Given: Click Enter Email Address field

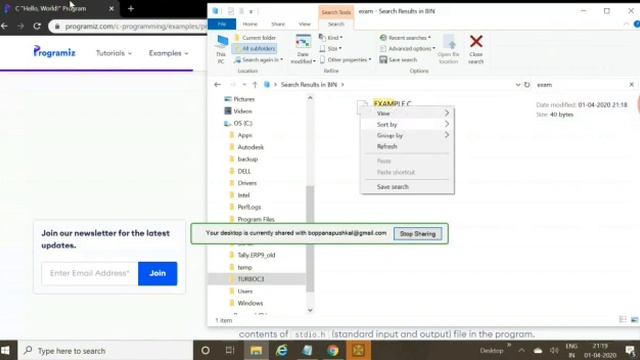Looking at the screenshot, I should click(90, 273).
